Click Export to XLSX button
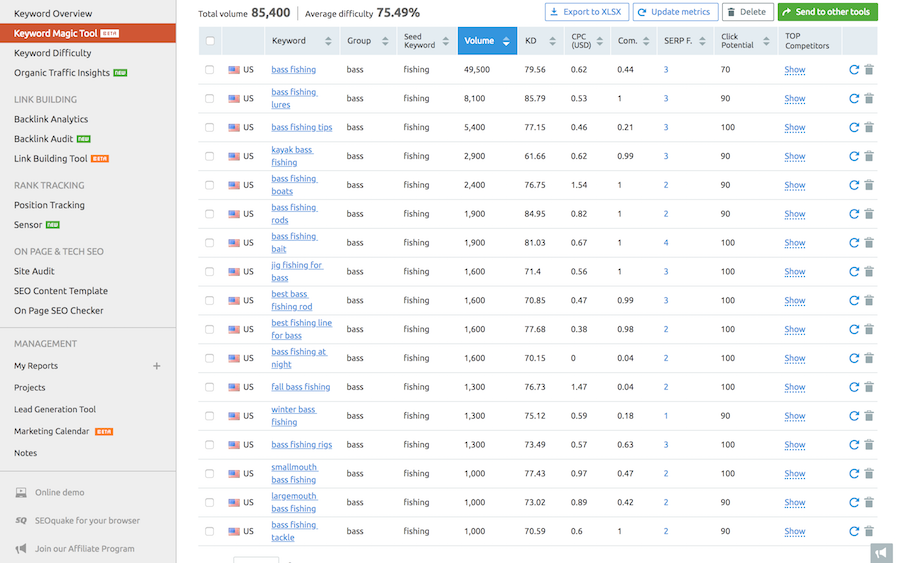The height and width of the screenshot is (563, 900). (x=587, y=11)
